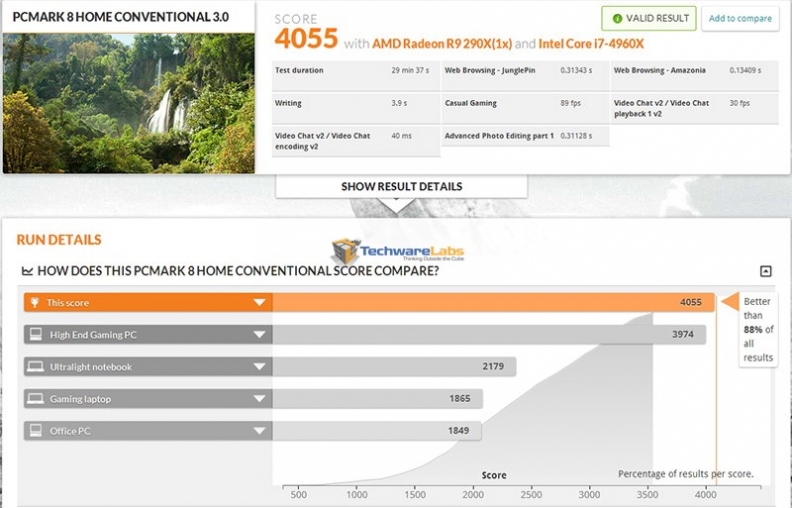Expand the Ultralight notebook dropdown arrow
This screenshot has width=792, height=508.
[x=260, y=367]
